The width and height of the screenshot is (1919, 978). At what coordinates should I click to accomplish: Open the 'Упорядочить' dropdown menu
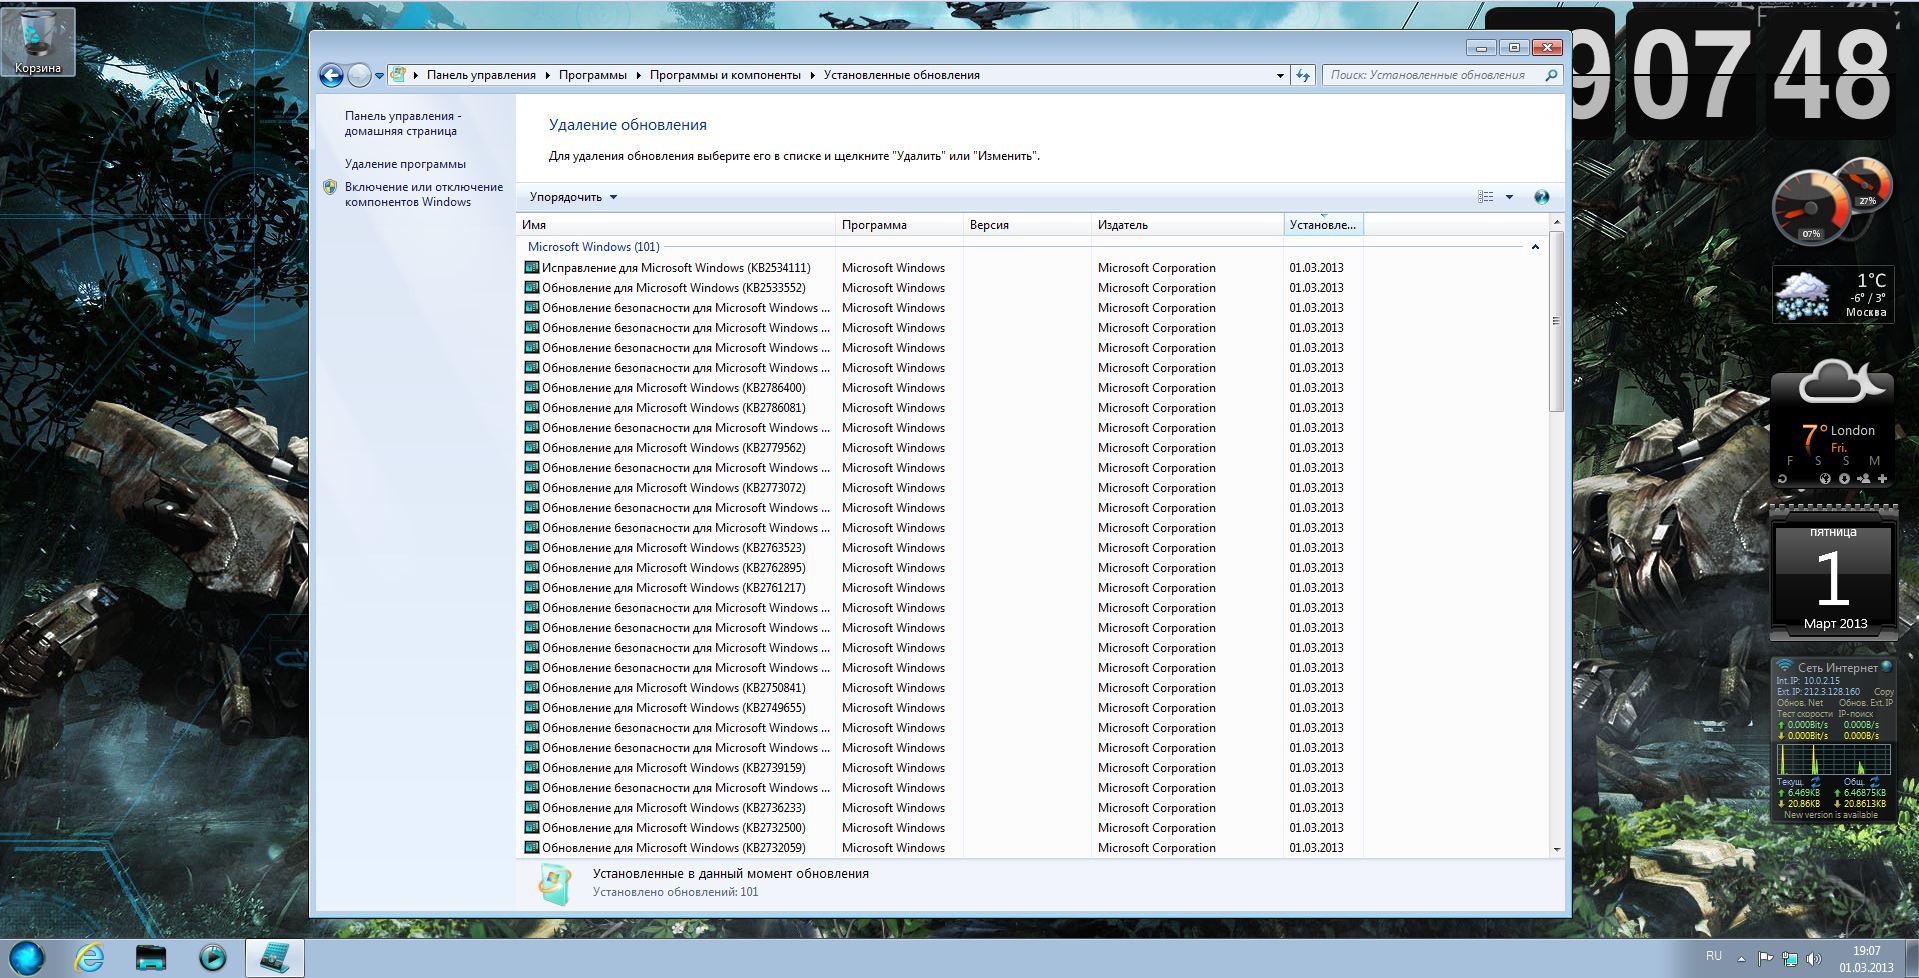pyautogui.click(x=573, y=197)
